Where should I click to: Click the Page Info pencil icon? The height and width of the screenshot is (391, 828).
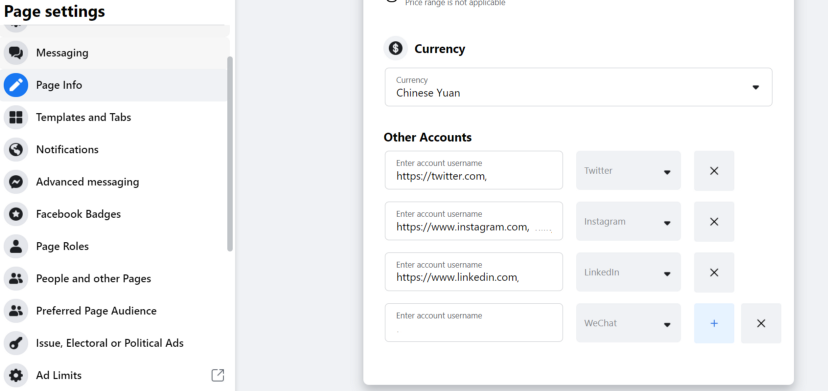point(16,85)
